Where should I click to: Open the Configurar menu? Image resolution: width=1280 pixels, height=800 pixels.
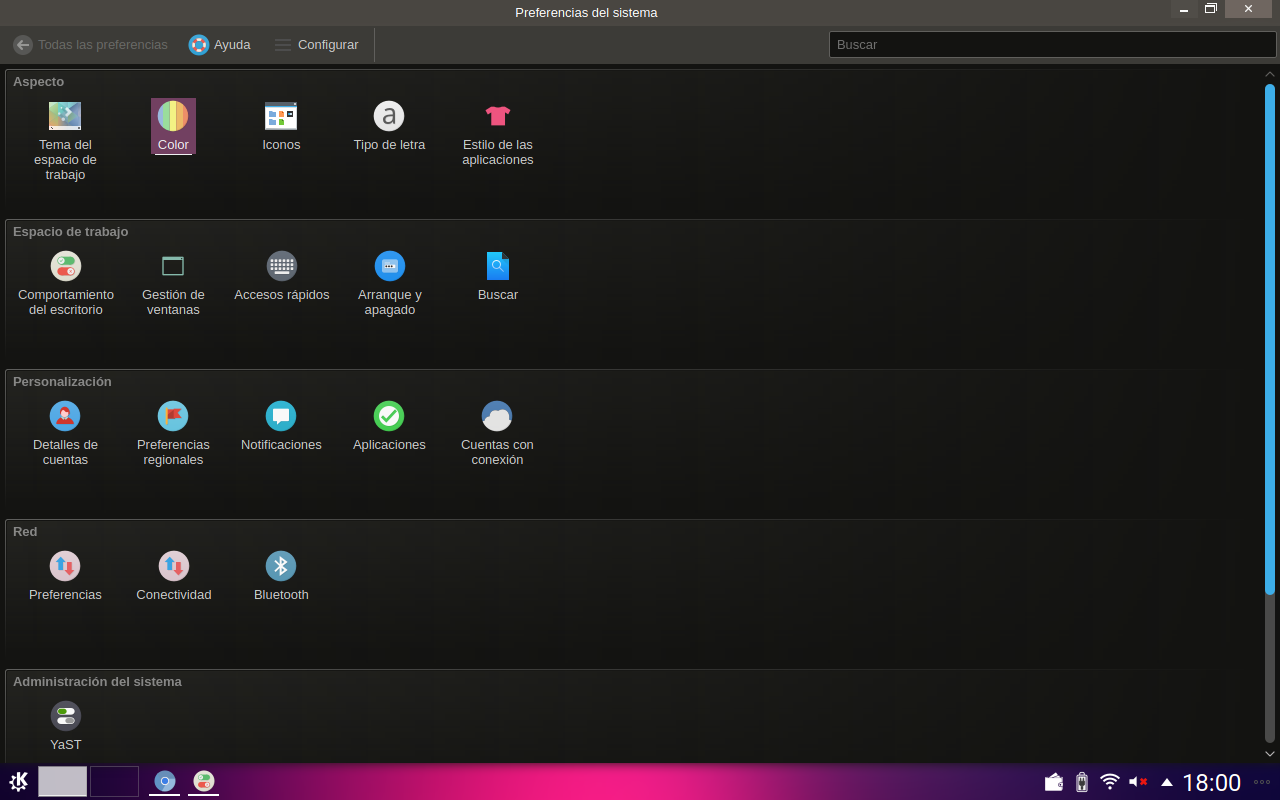316,45
